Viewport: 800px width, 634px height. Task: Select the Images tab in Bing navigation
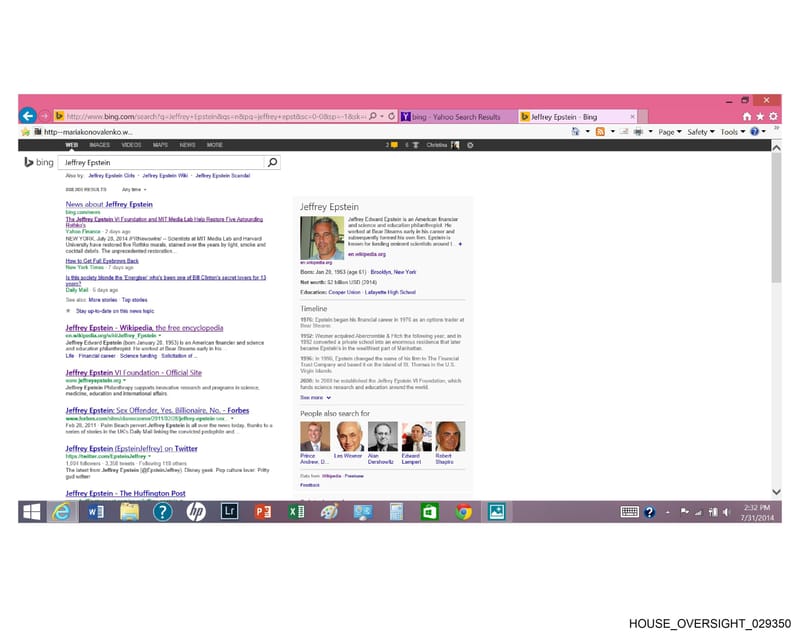99,145
